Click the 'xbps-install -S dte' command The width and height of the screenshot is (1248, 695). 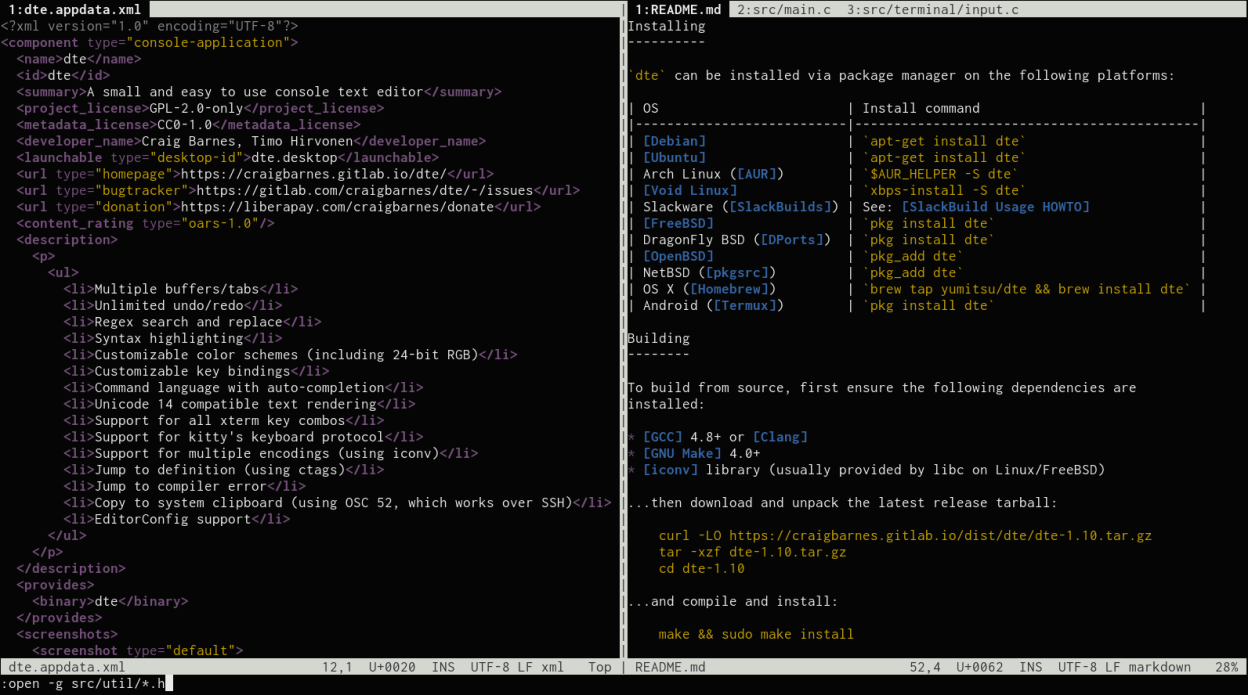click(944, 190)
